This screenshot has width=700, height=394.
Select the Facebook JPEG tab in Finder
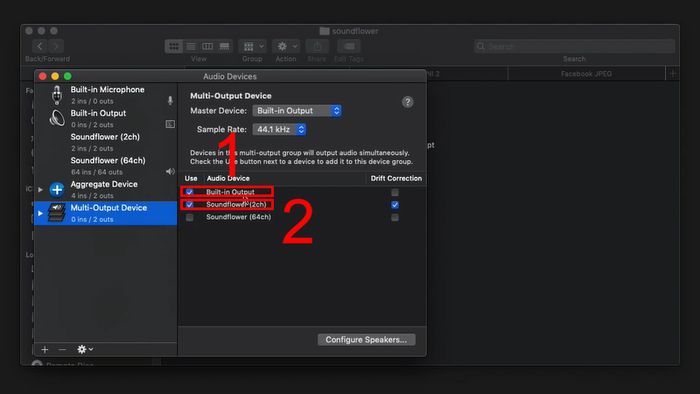(x=586, y=74)
